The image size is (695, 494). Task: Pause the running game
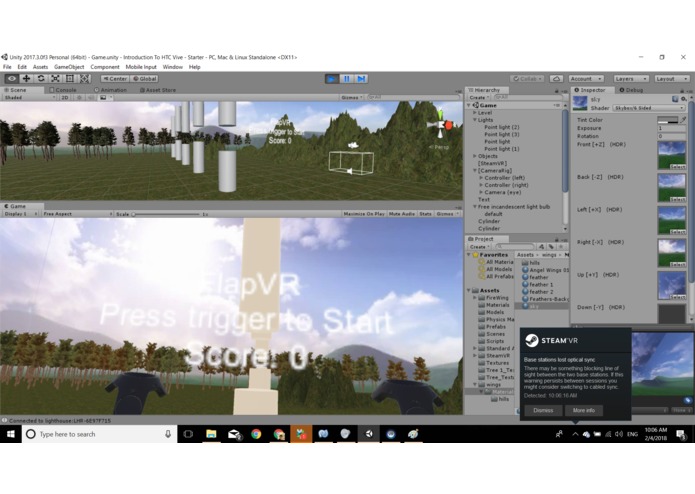(347, 79)
